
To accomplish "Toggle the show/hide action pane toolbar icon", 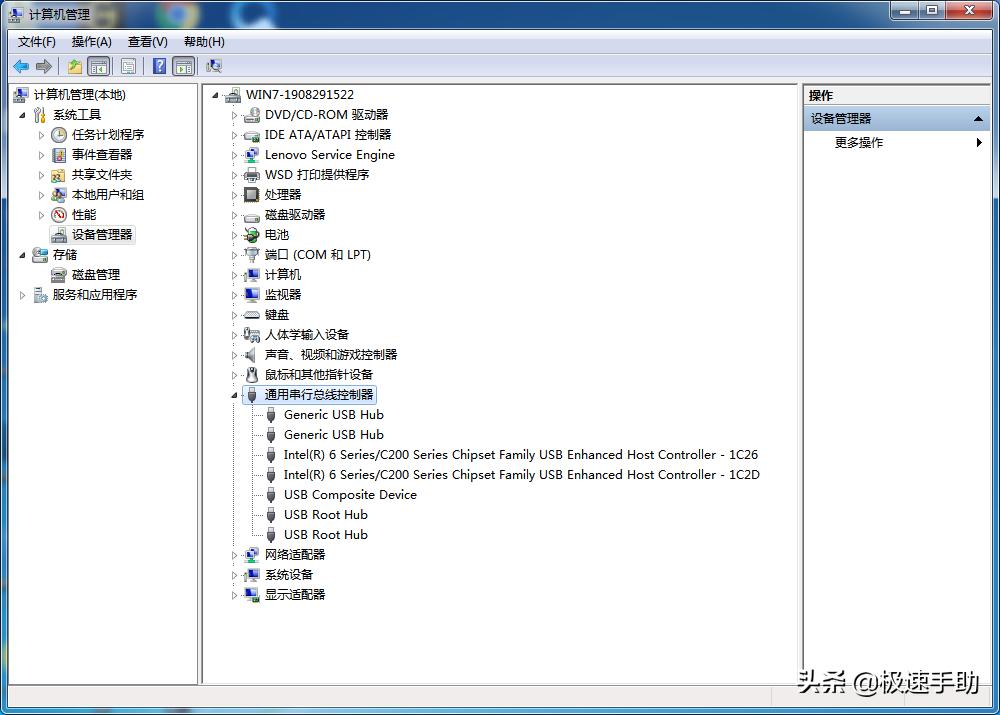I will [184, 66].
